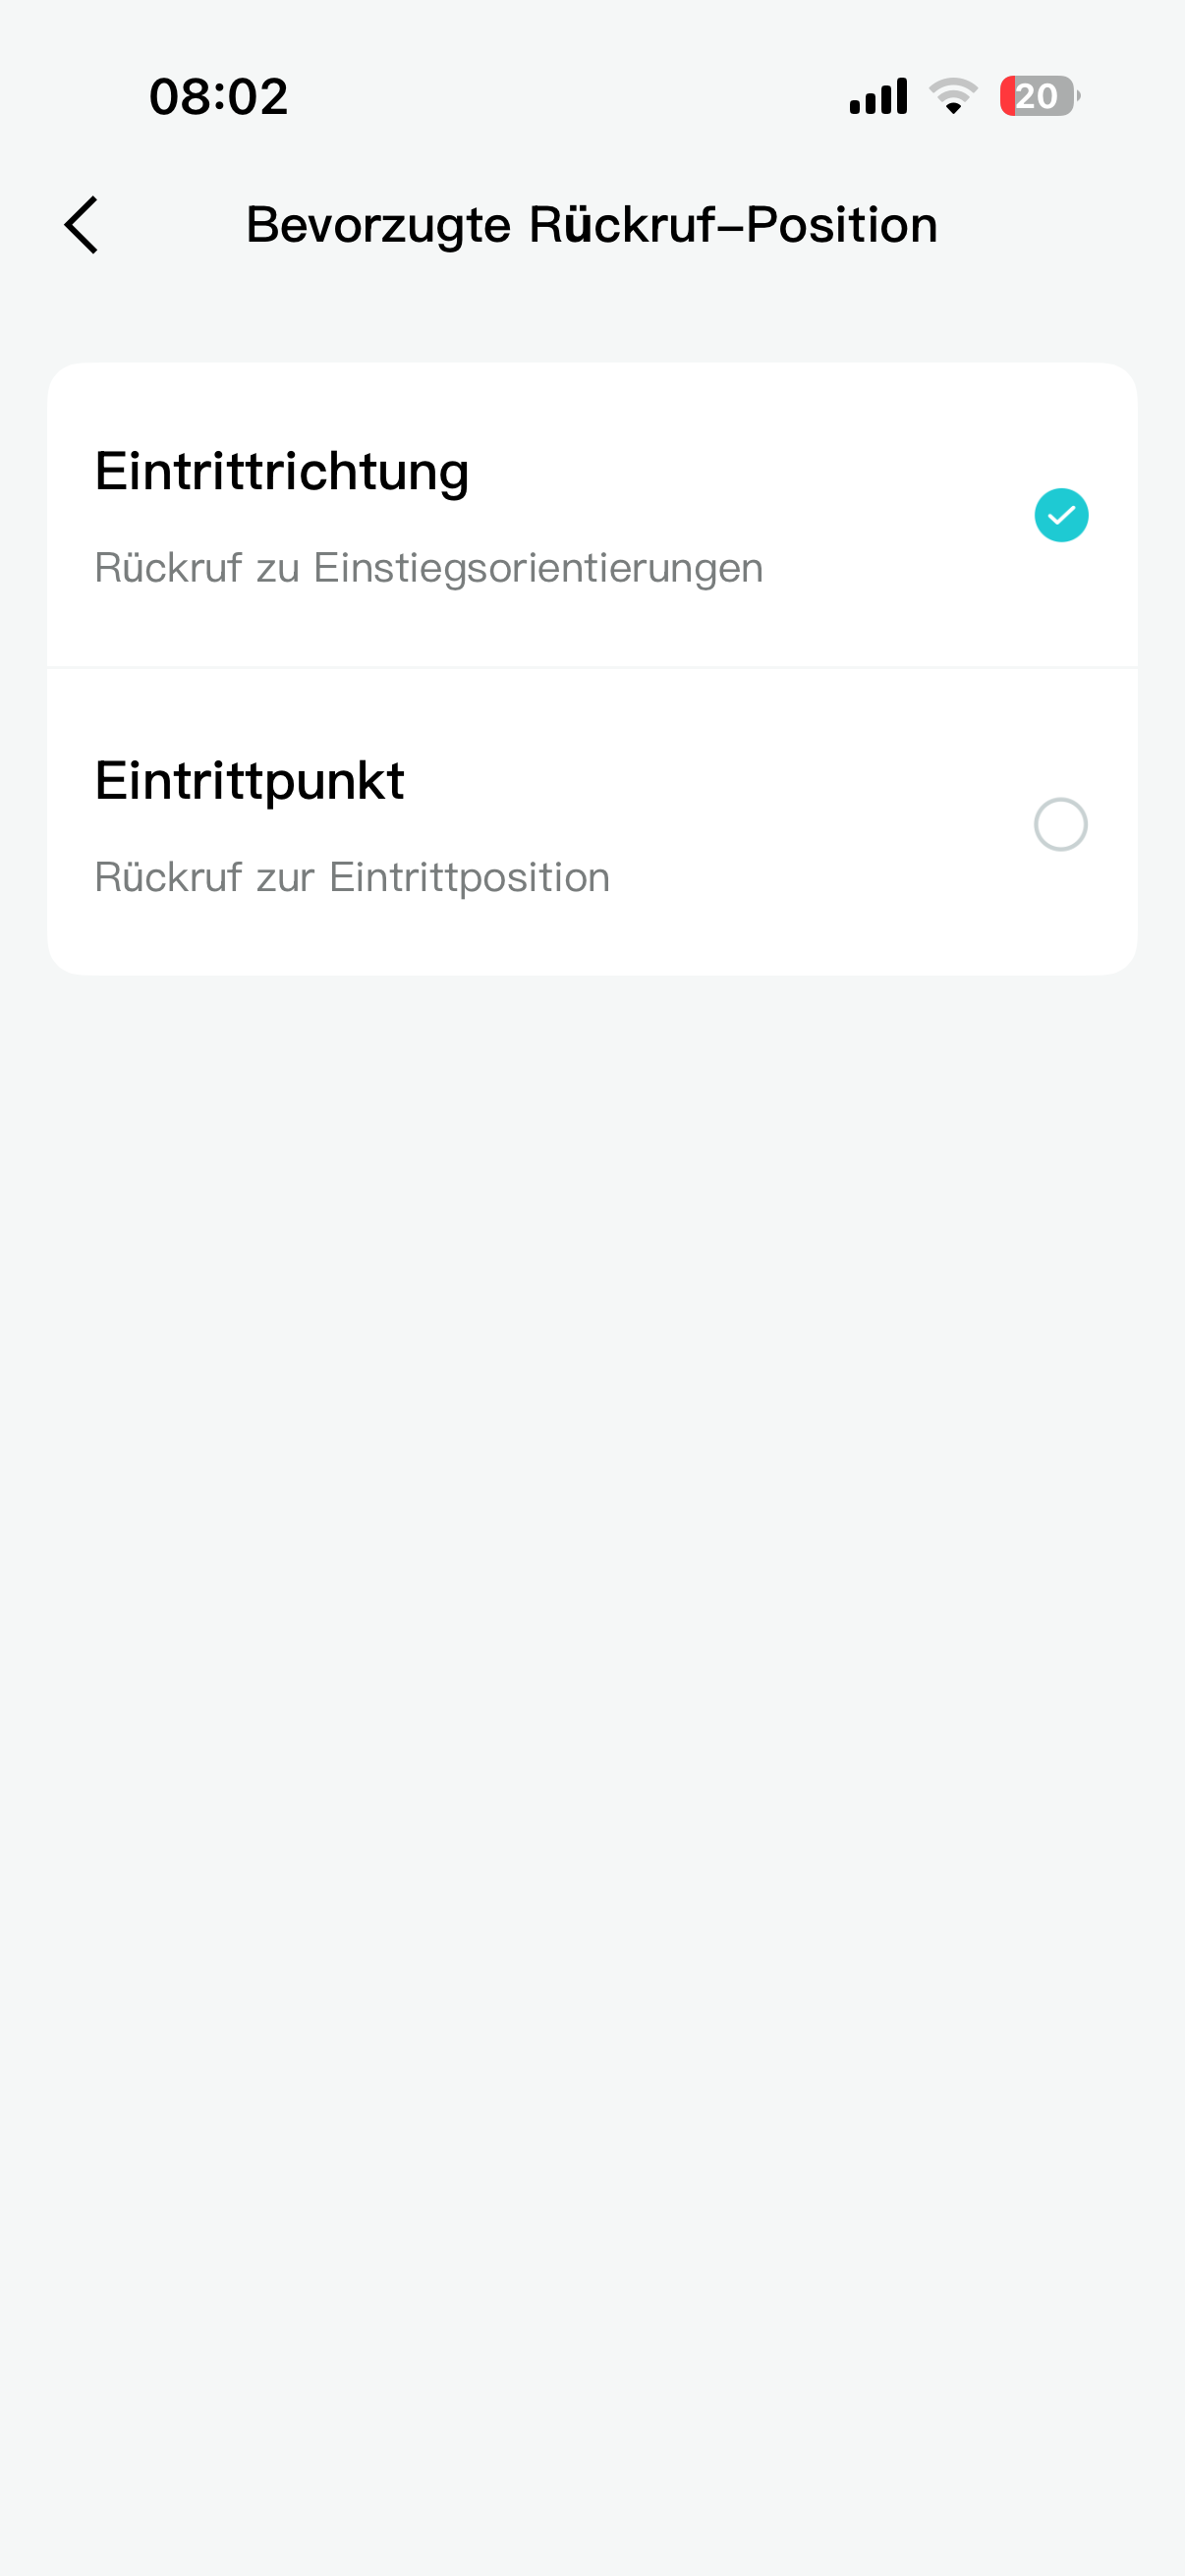Tap the word 'Position' in the header
The image size is (1185, 2576).
842,225
